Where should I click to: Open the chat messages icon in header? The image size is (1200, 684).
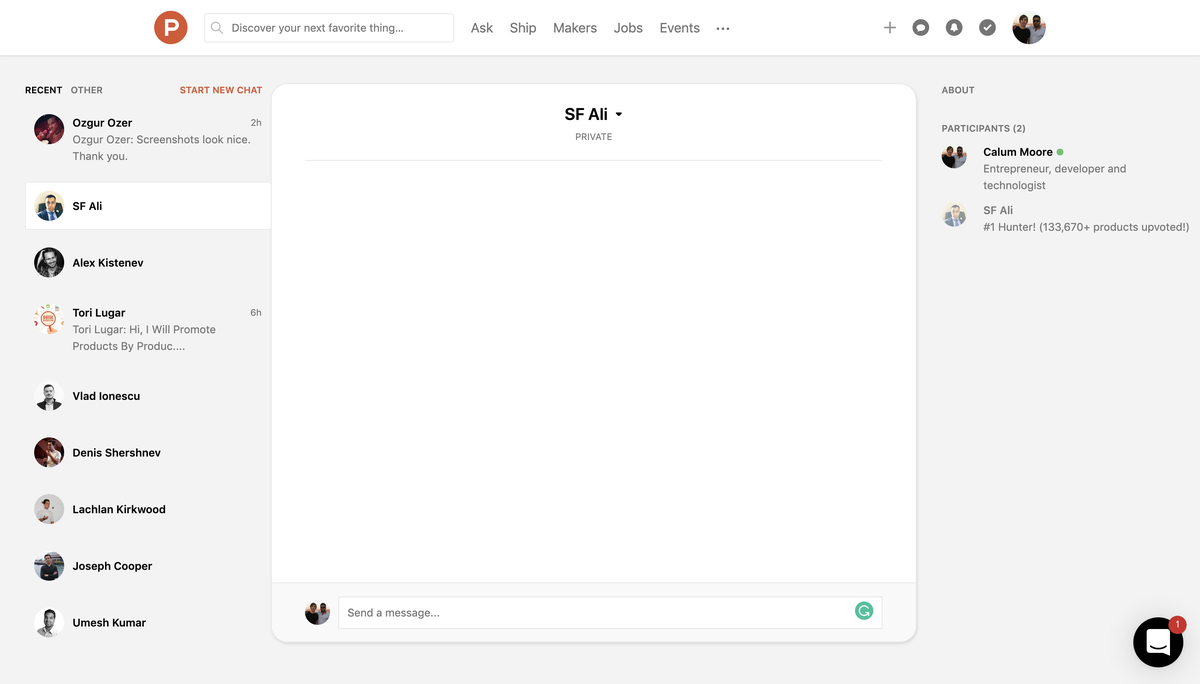pyautogui.click(x=921, y=28)
